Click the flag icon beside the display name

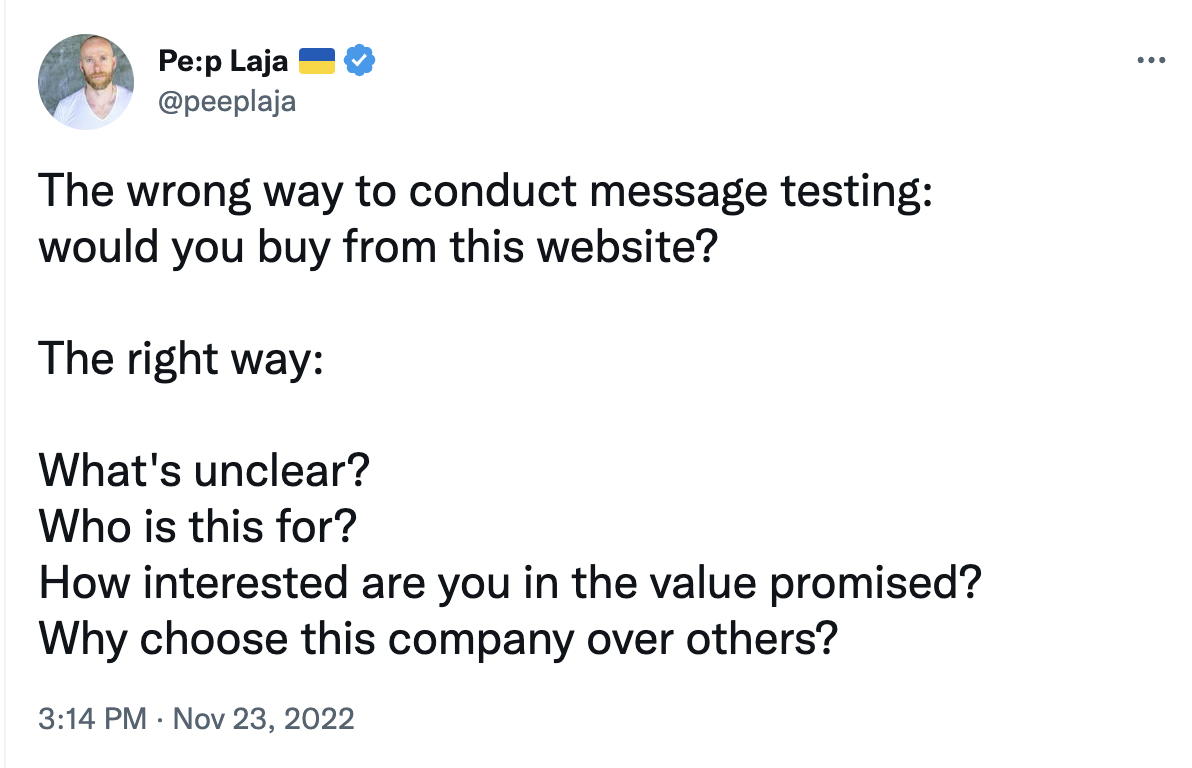click(317, 60)
